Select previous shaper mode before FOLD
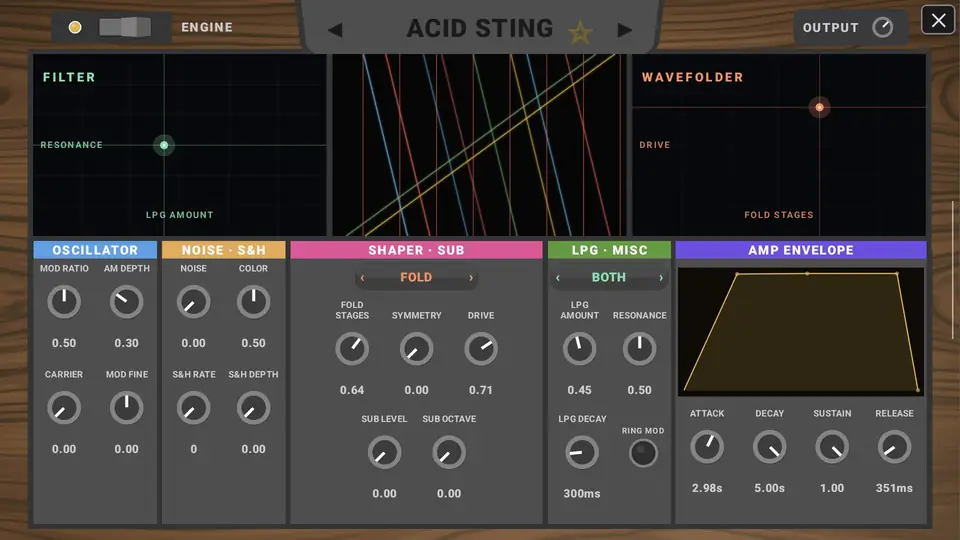Image resolution: width=960 pixels, height=540 pixels. (x=362, y=278)
